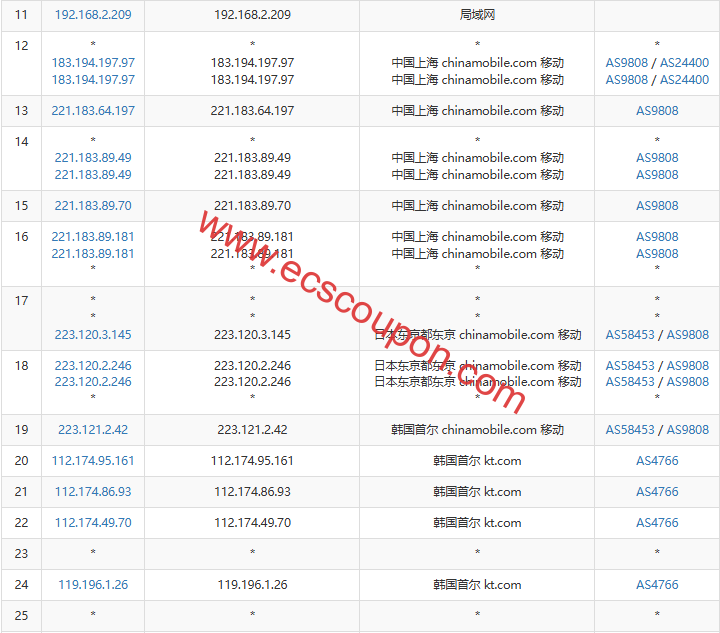Screen dimensions: 720x633
Task: Open the blue 221.183.89.70 link in hop 15
Action: 93,206
